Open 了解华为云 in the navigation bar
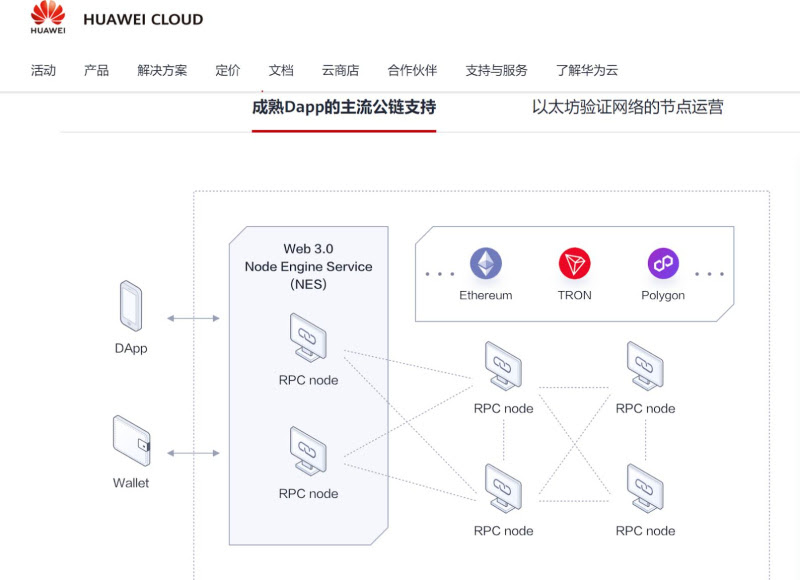 587,70
